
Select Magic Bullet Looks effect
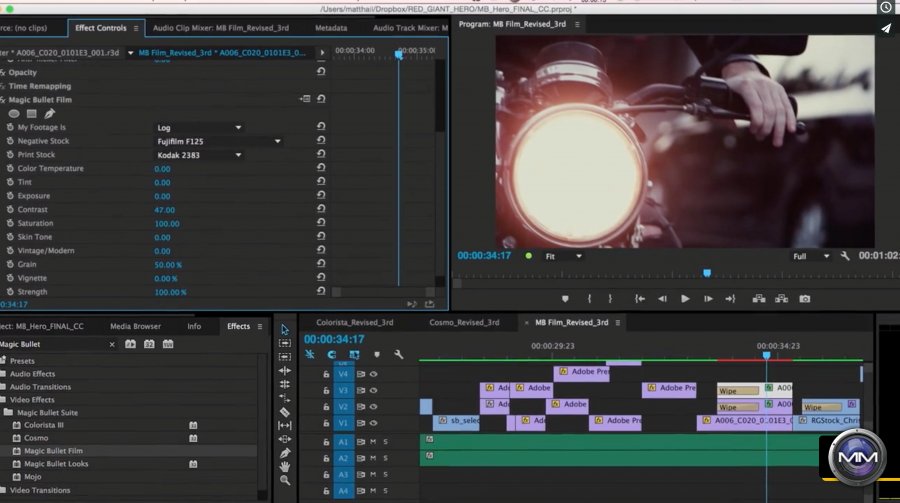(56, 463)
